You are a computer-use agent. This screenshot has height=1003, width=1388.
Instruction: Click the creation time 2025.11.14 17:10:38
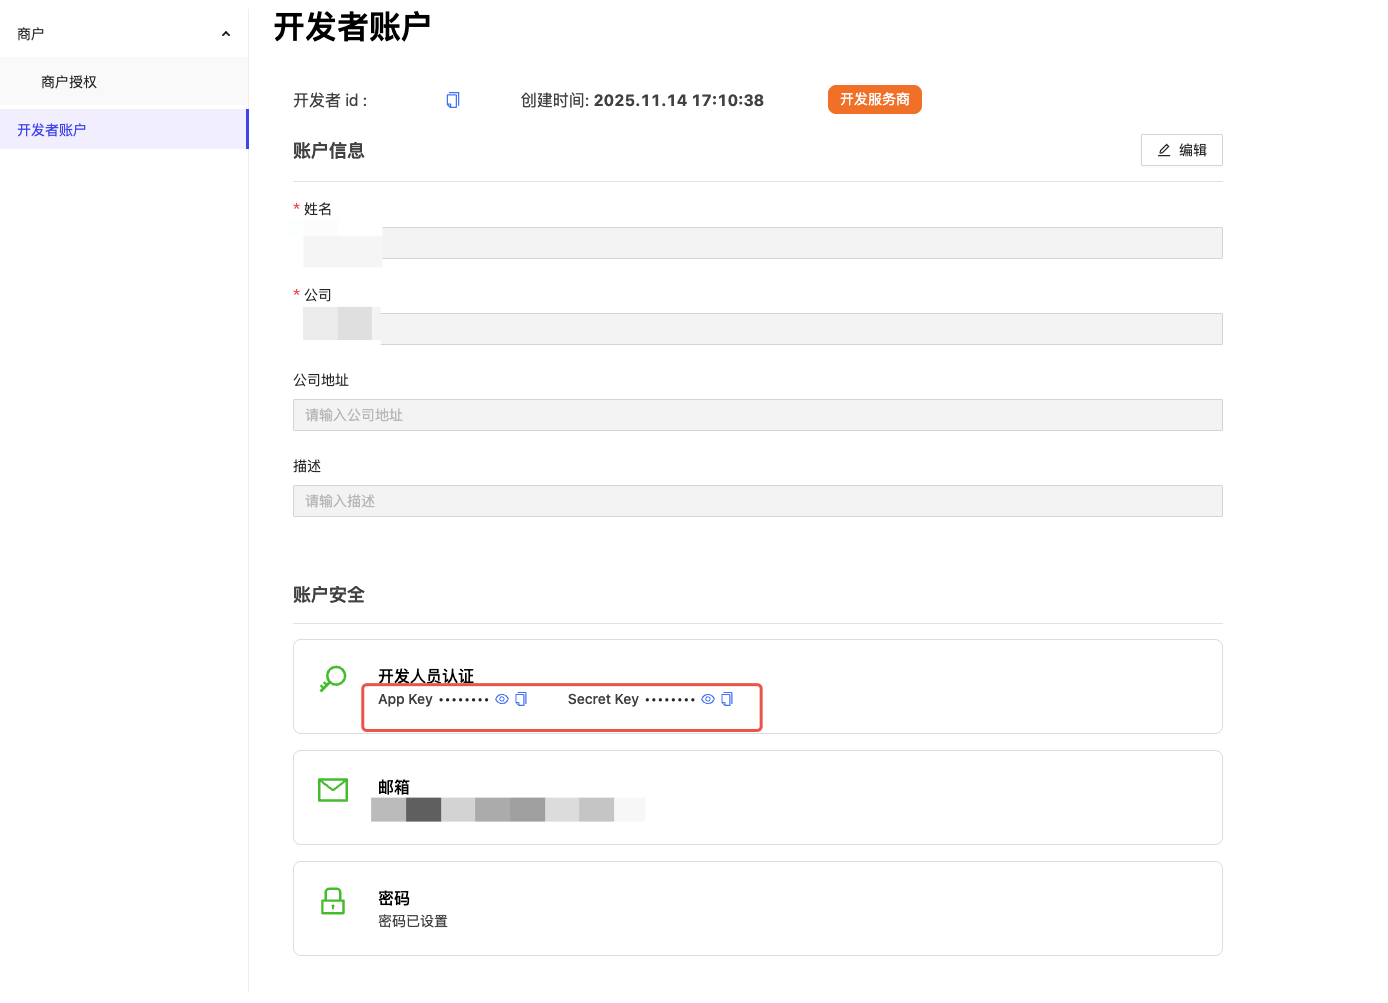679,100
